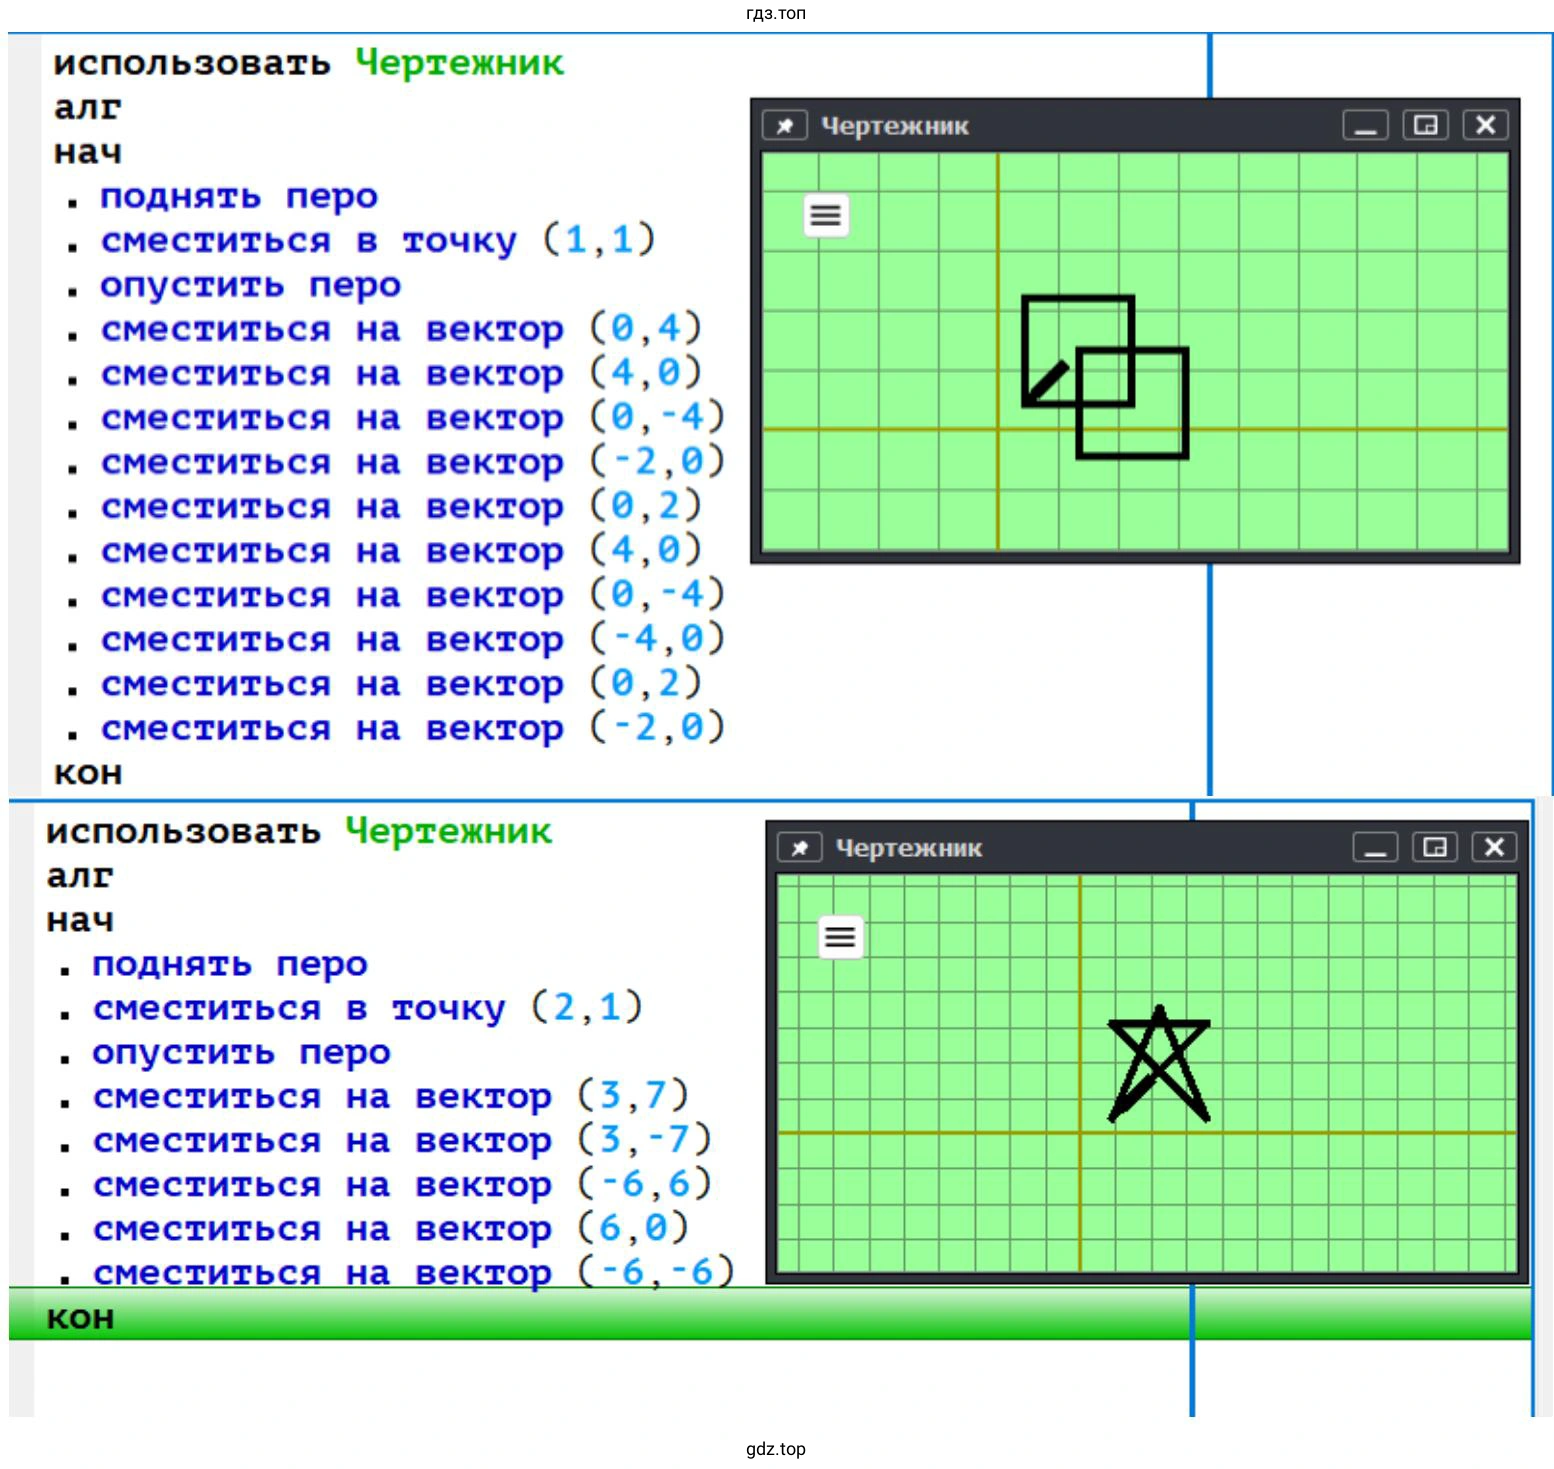Screen dimensions: 1554x1469
Task: Click the line 'сместиться на вектор (-4,0)'
Action: click(413, 639)
